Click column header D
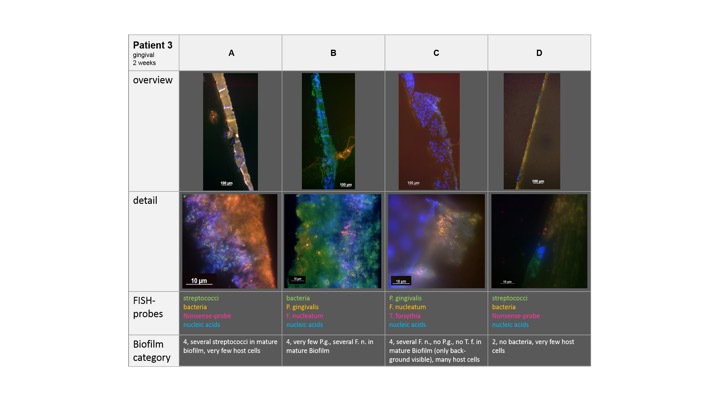The image size is (720, 405). coord(539,52)
